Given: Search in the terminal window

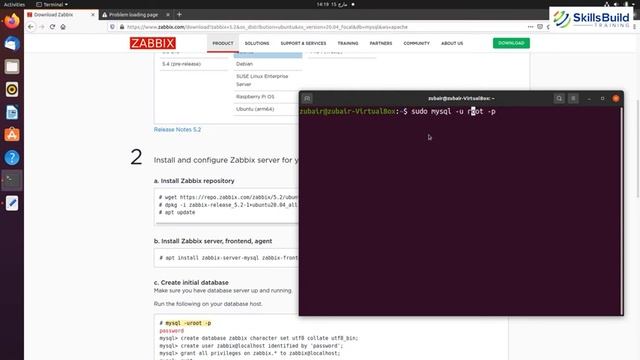Looking at the screenshot, I should pyautogui.click(x=559, y=98).
